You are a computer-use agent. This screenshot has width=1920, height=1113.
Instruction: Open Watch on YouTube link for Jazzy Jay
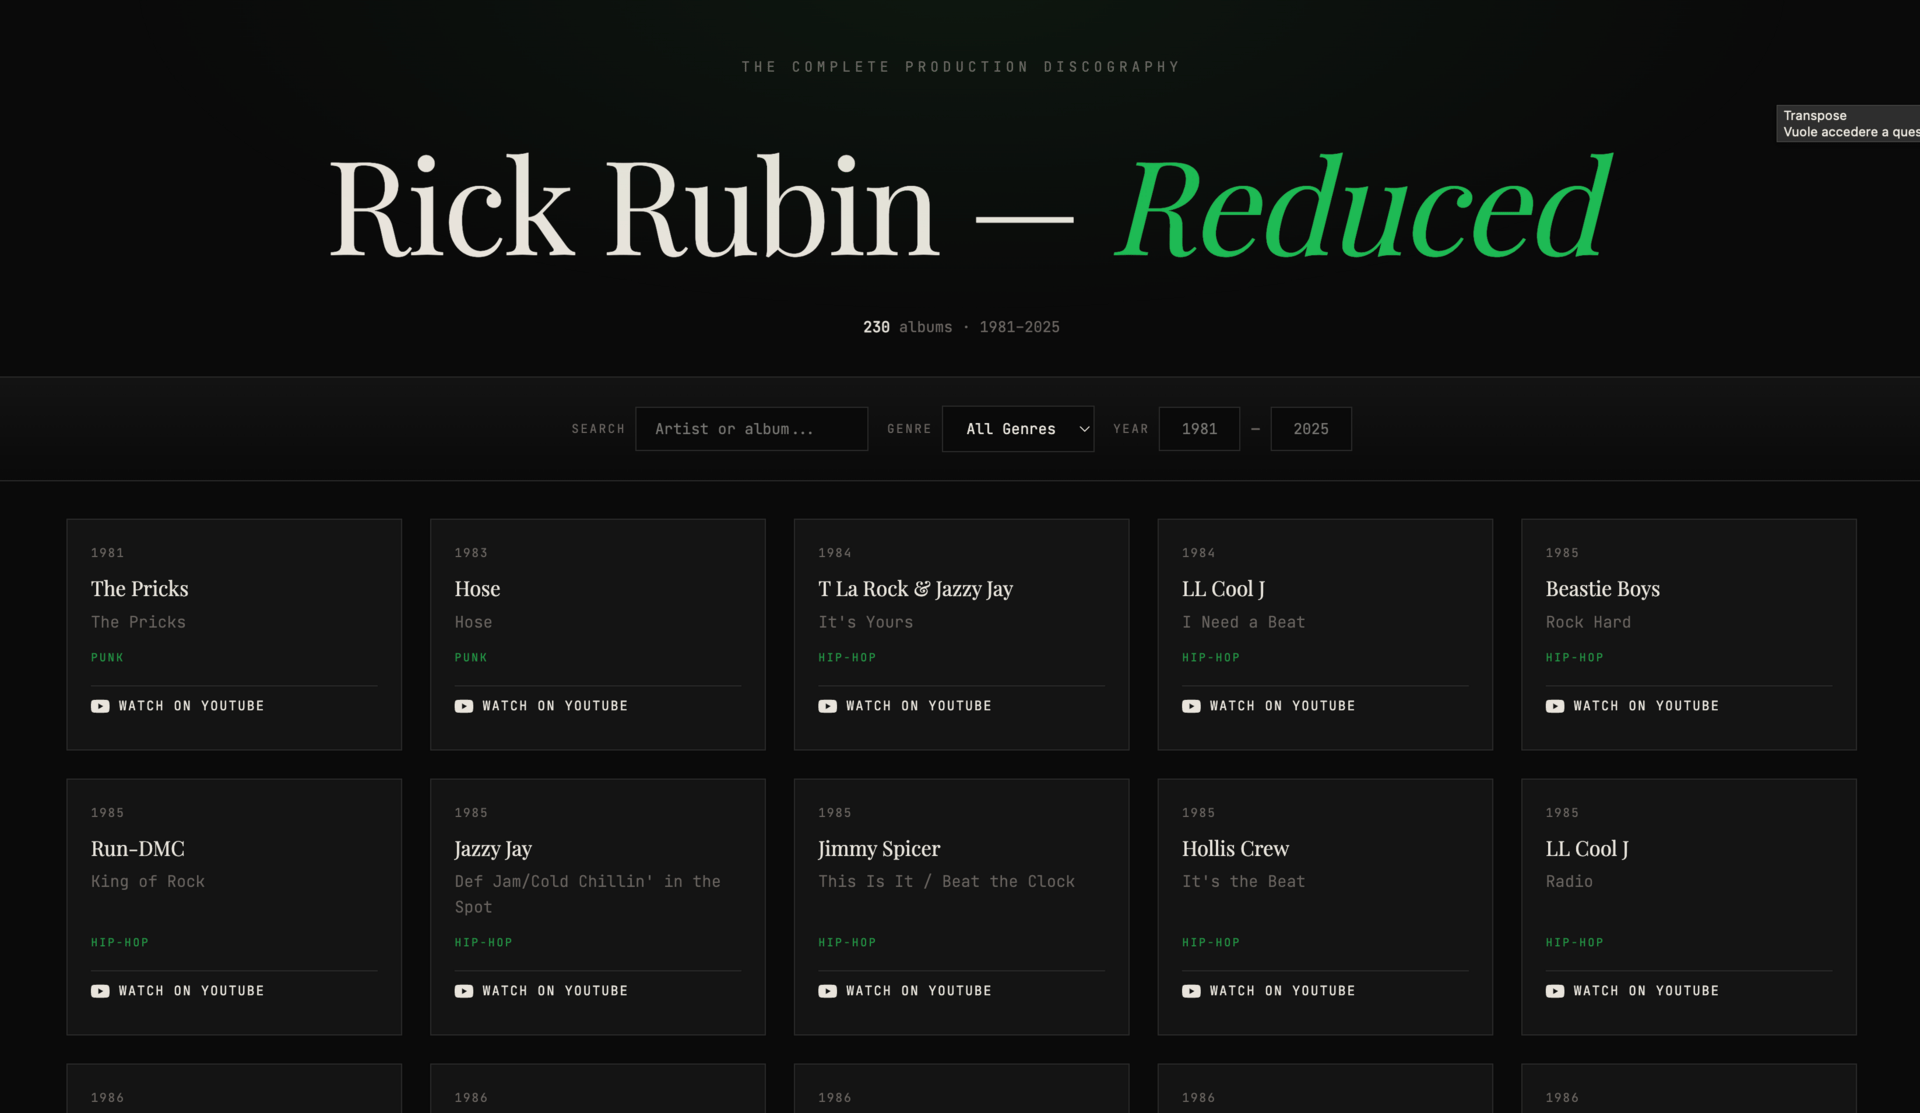tap(554, 991)
